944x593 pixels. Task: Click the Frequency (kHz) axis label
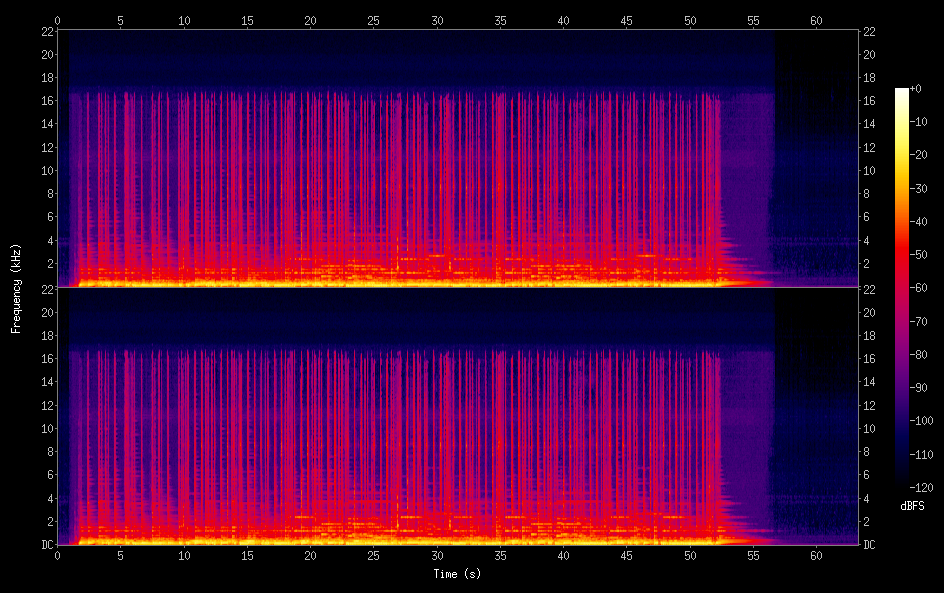[x=16, y=287]
